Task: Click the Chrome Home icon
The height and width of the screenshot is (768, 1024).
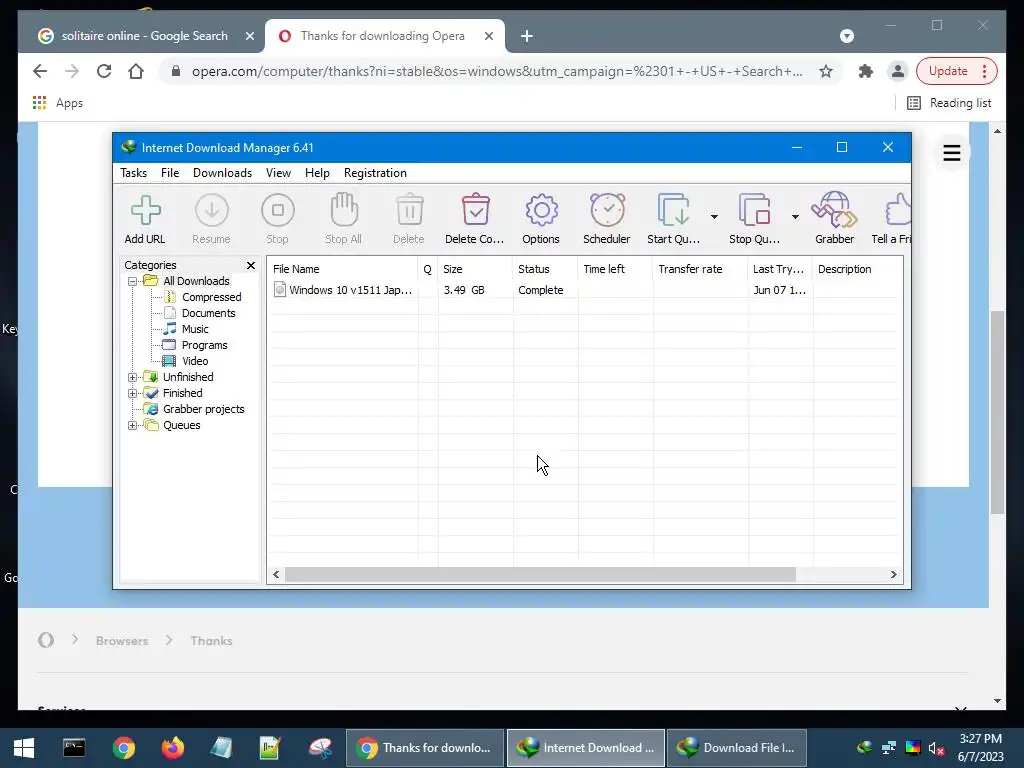Action: [136, 71]
